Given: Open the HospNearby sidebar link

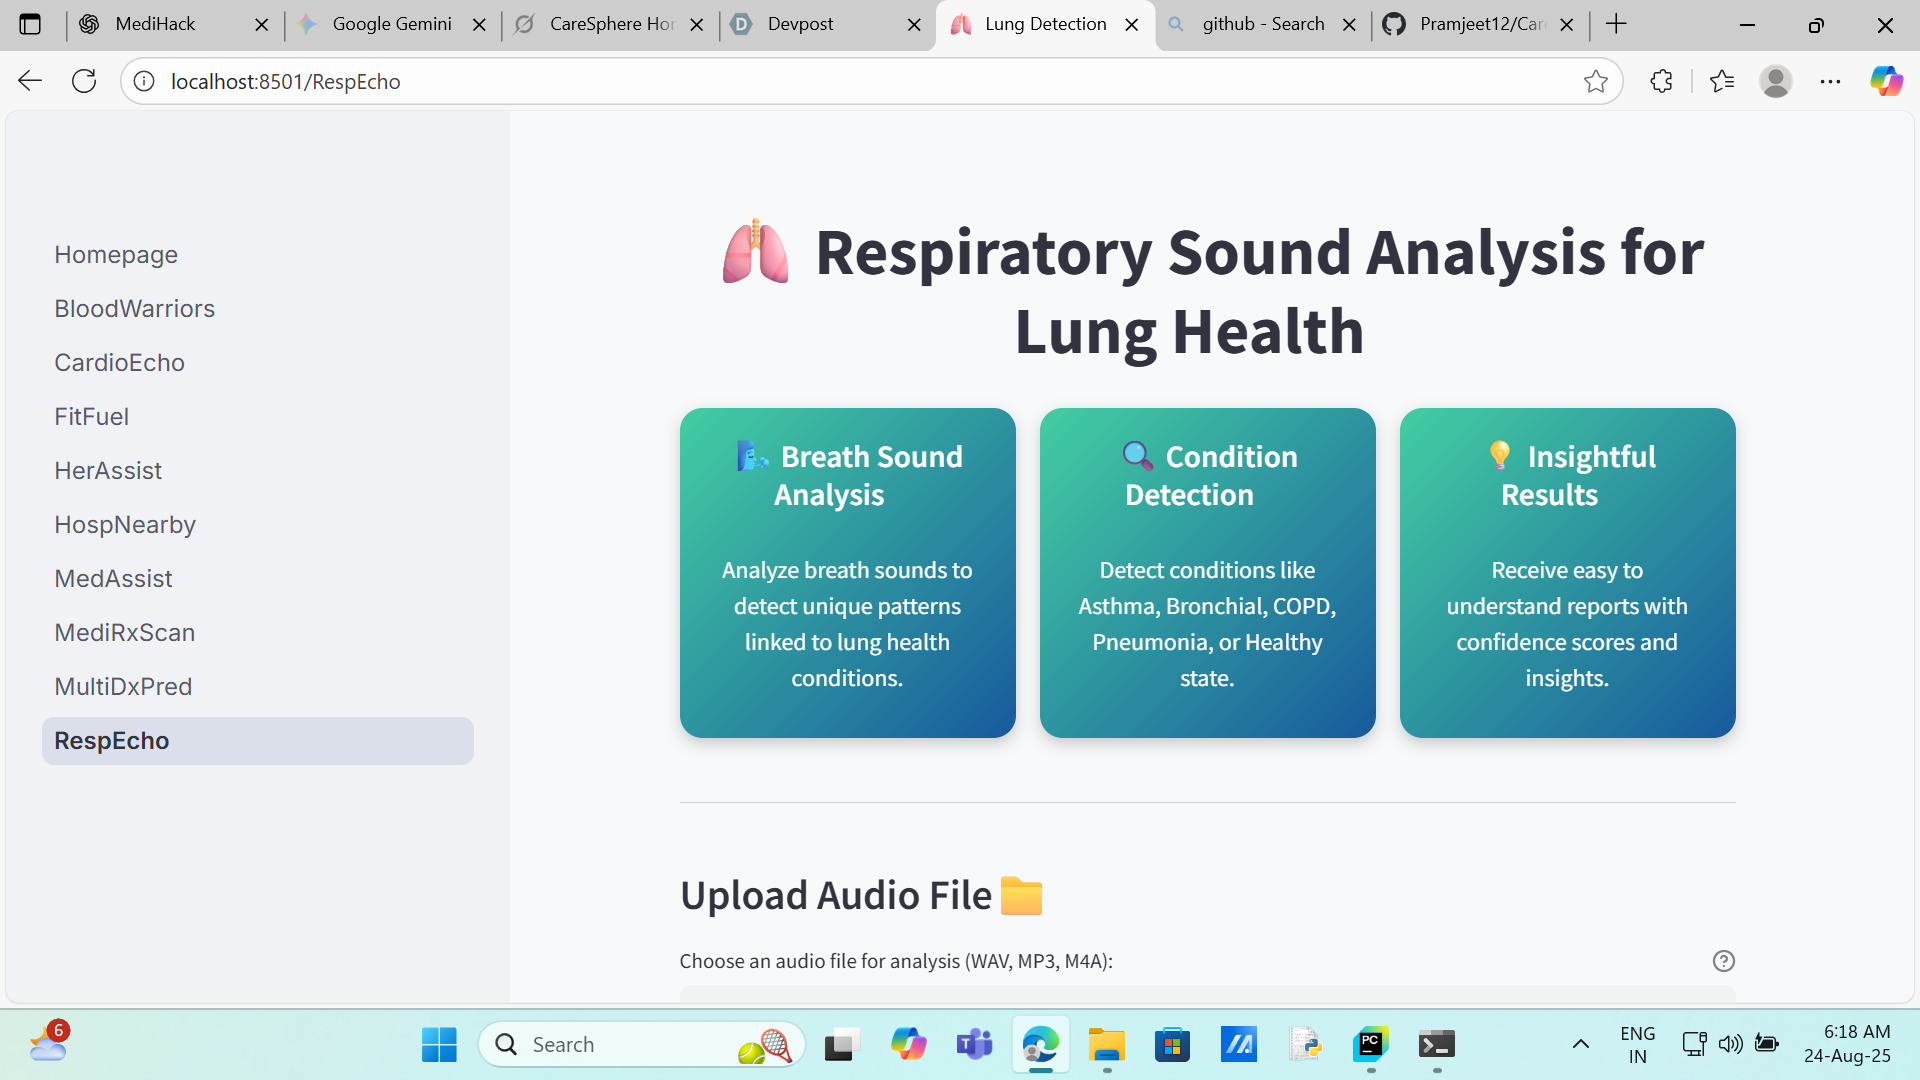Looking at the screenshot, I should click(125, 525).
